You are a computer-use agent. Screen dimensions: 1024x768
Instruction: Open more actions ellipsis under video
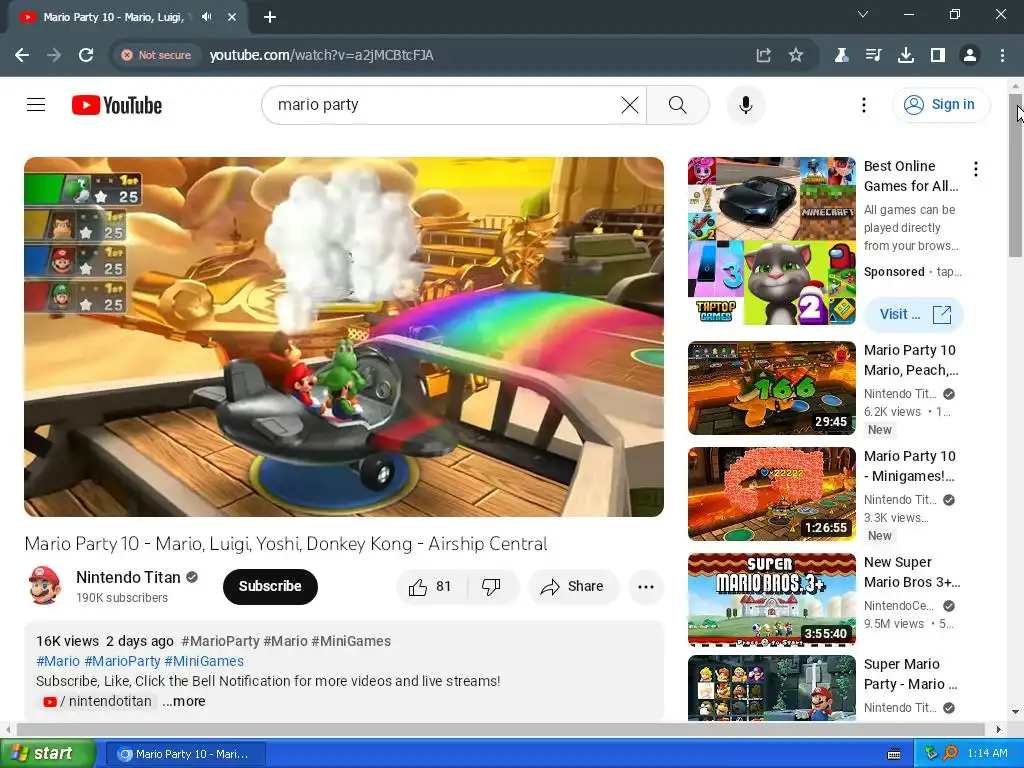coord(646,586)
